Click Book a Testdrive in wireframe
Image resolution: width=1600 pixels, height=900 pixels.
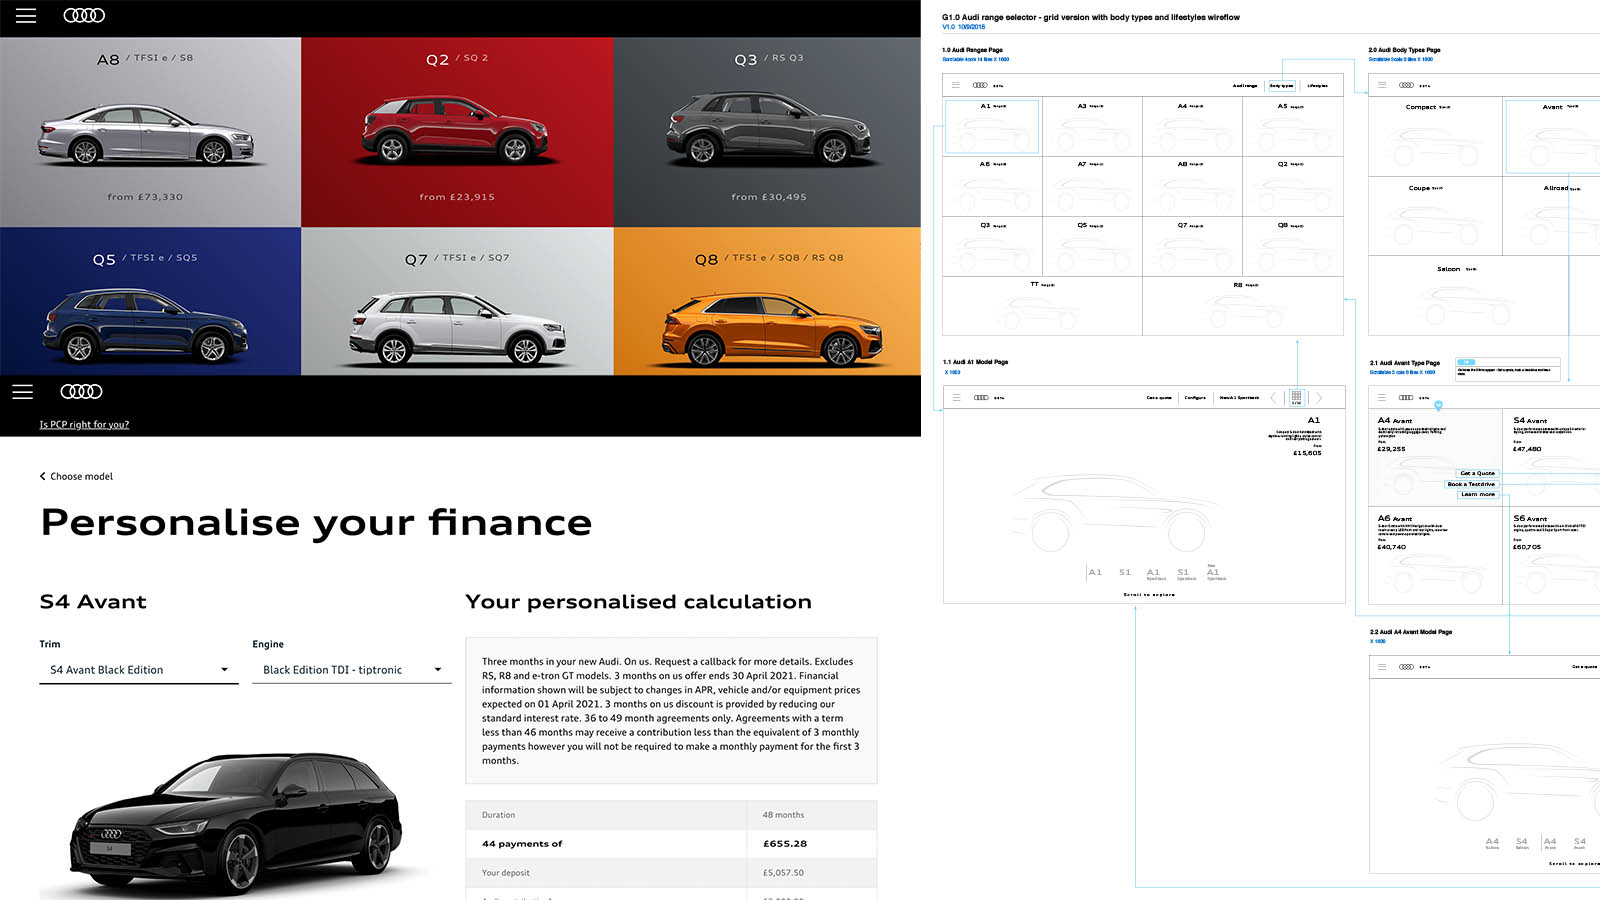(1471, 484)
